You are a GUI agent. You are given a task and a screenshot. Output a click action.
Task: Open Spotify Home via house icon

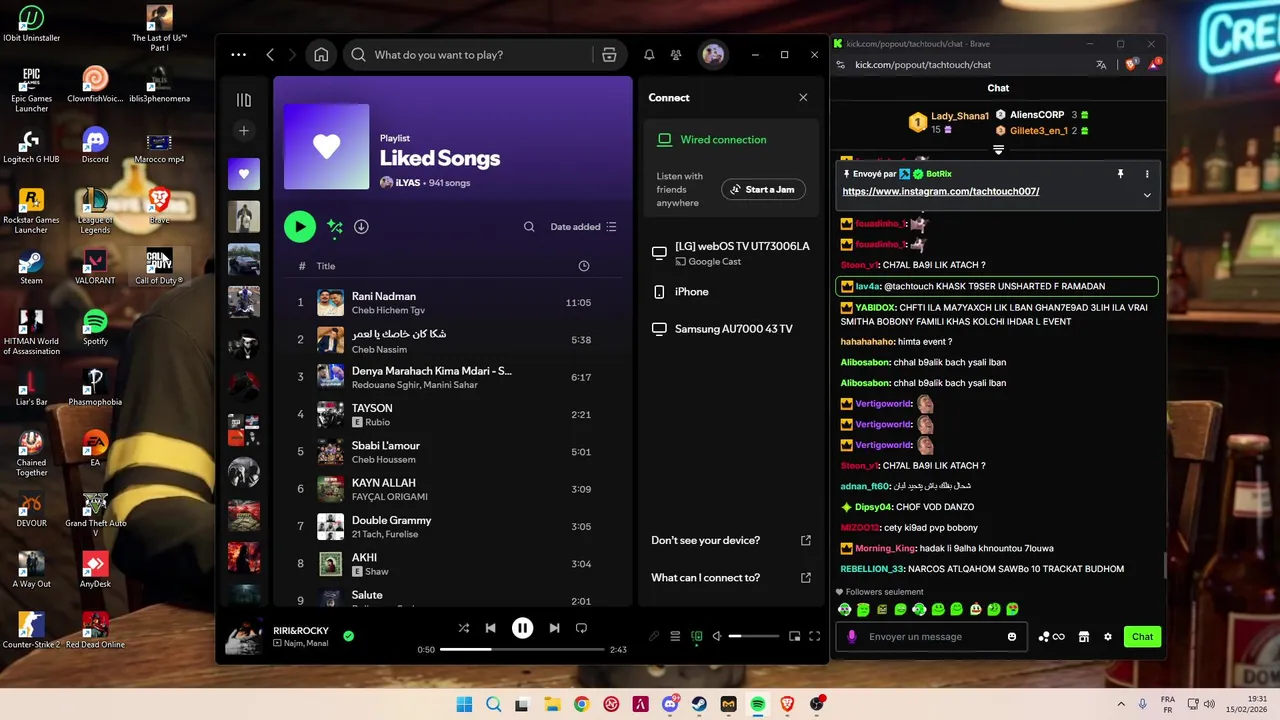[x=321, y=55]
